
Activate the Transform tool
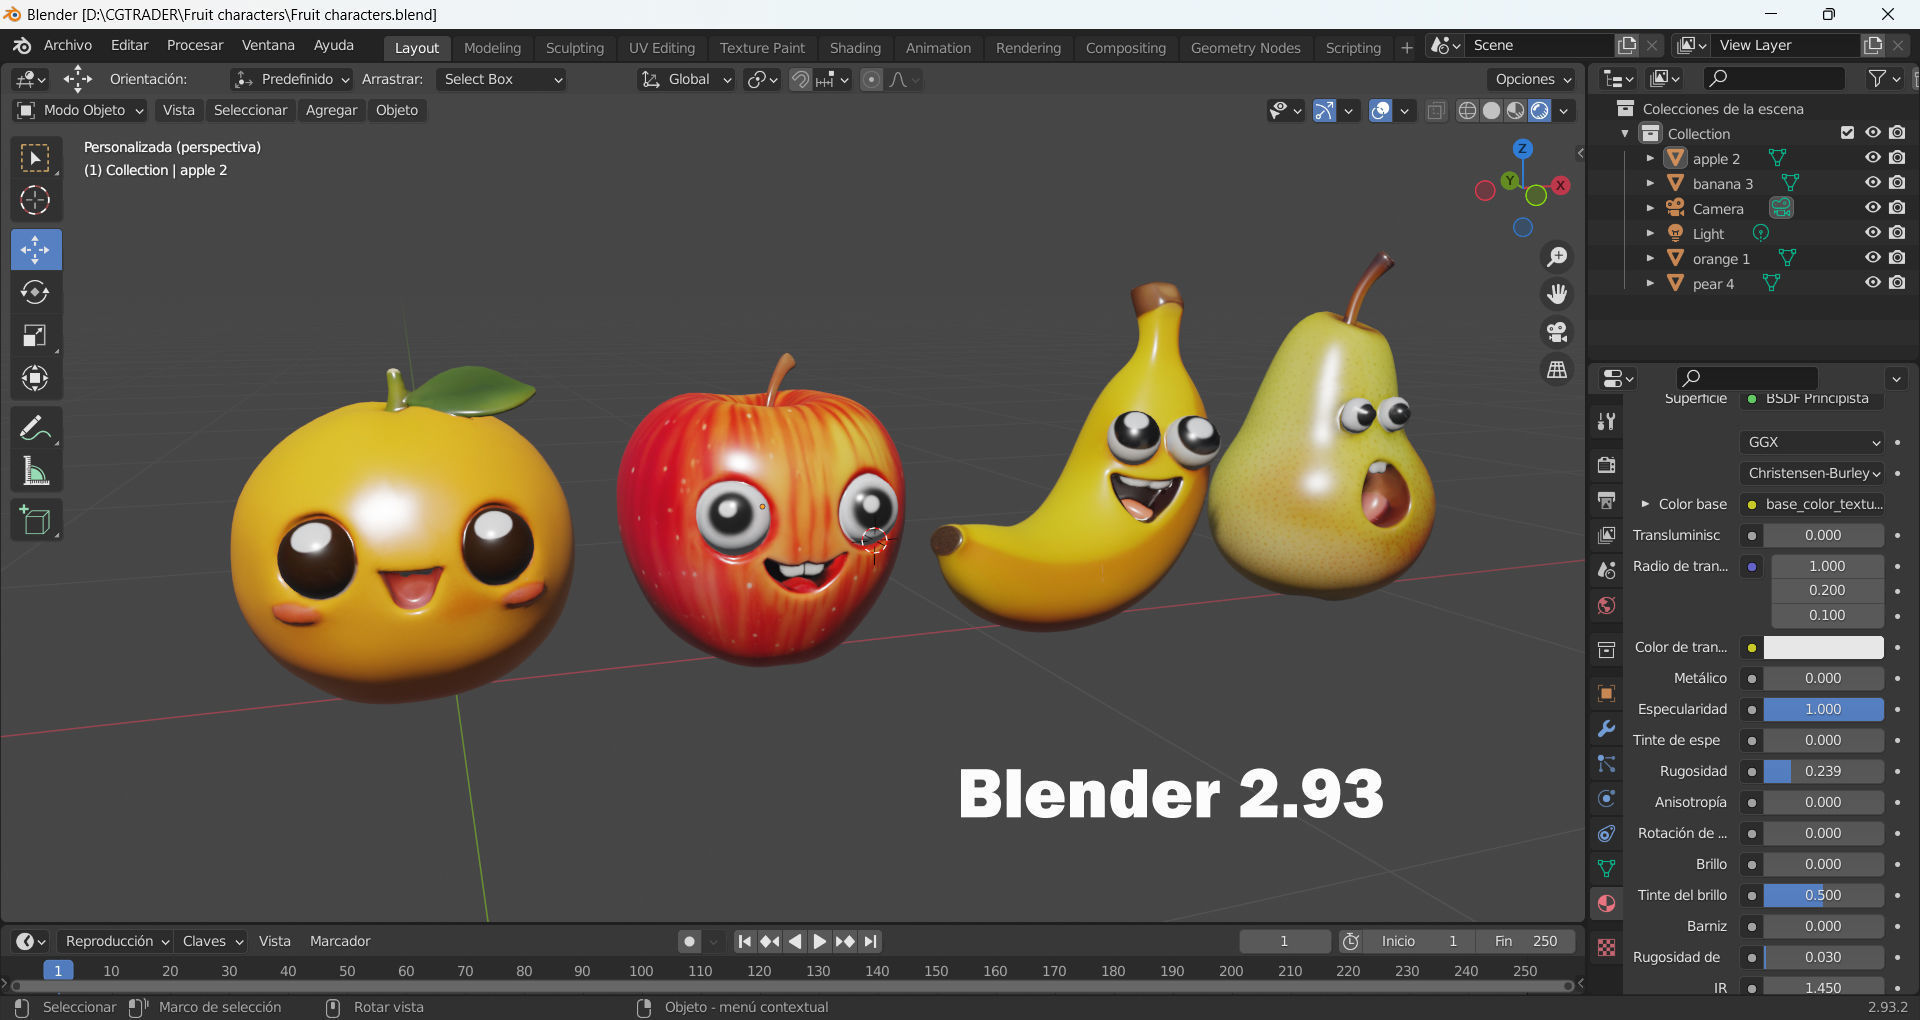35,378
